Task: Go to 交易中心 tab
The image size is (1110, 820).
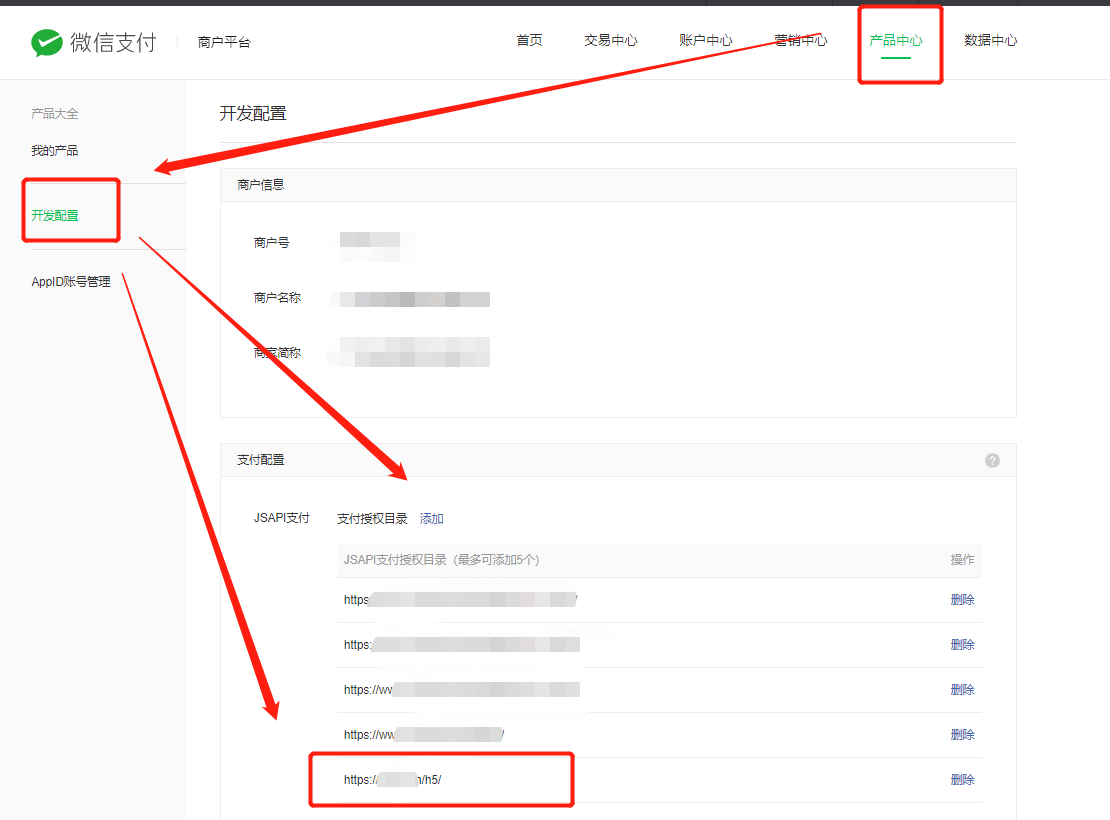Action: pyautogui.click(x=611, y=41)
